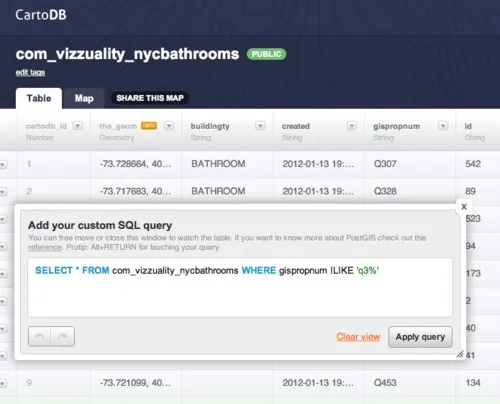500x404 pixels.
Task: Click the SHARE THIS MAP button
Action: 150,98
